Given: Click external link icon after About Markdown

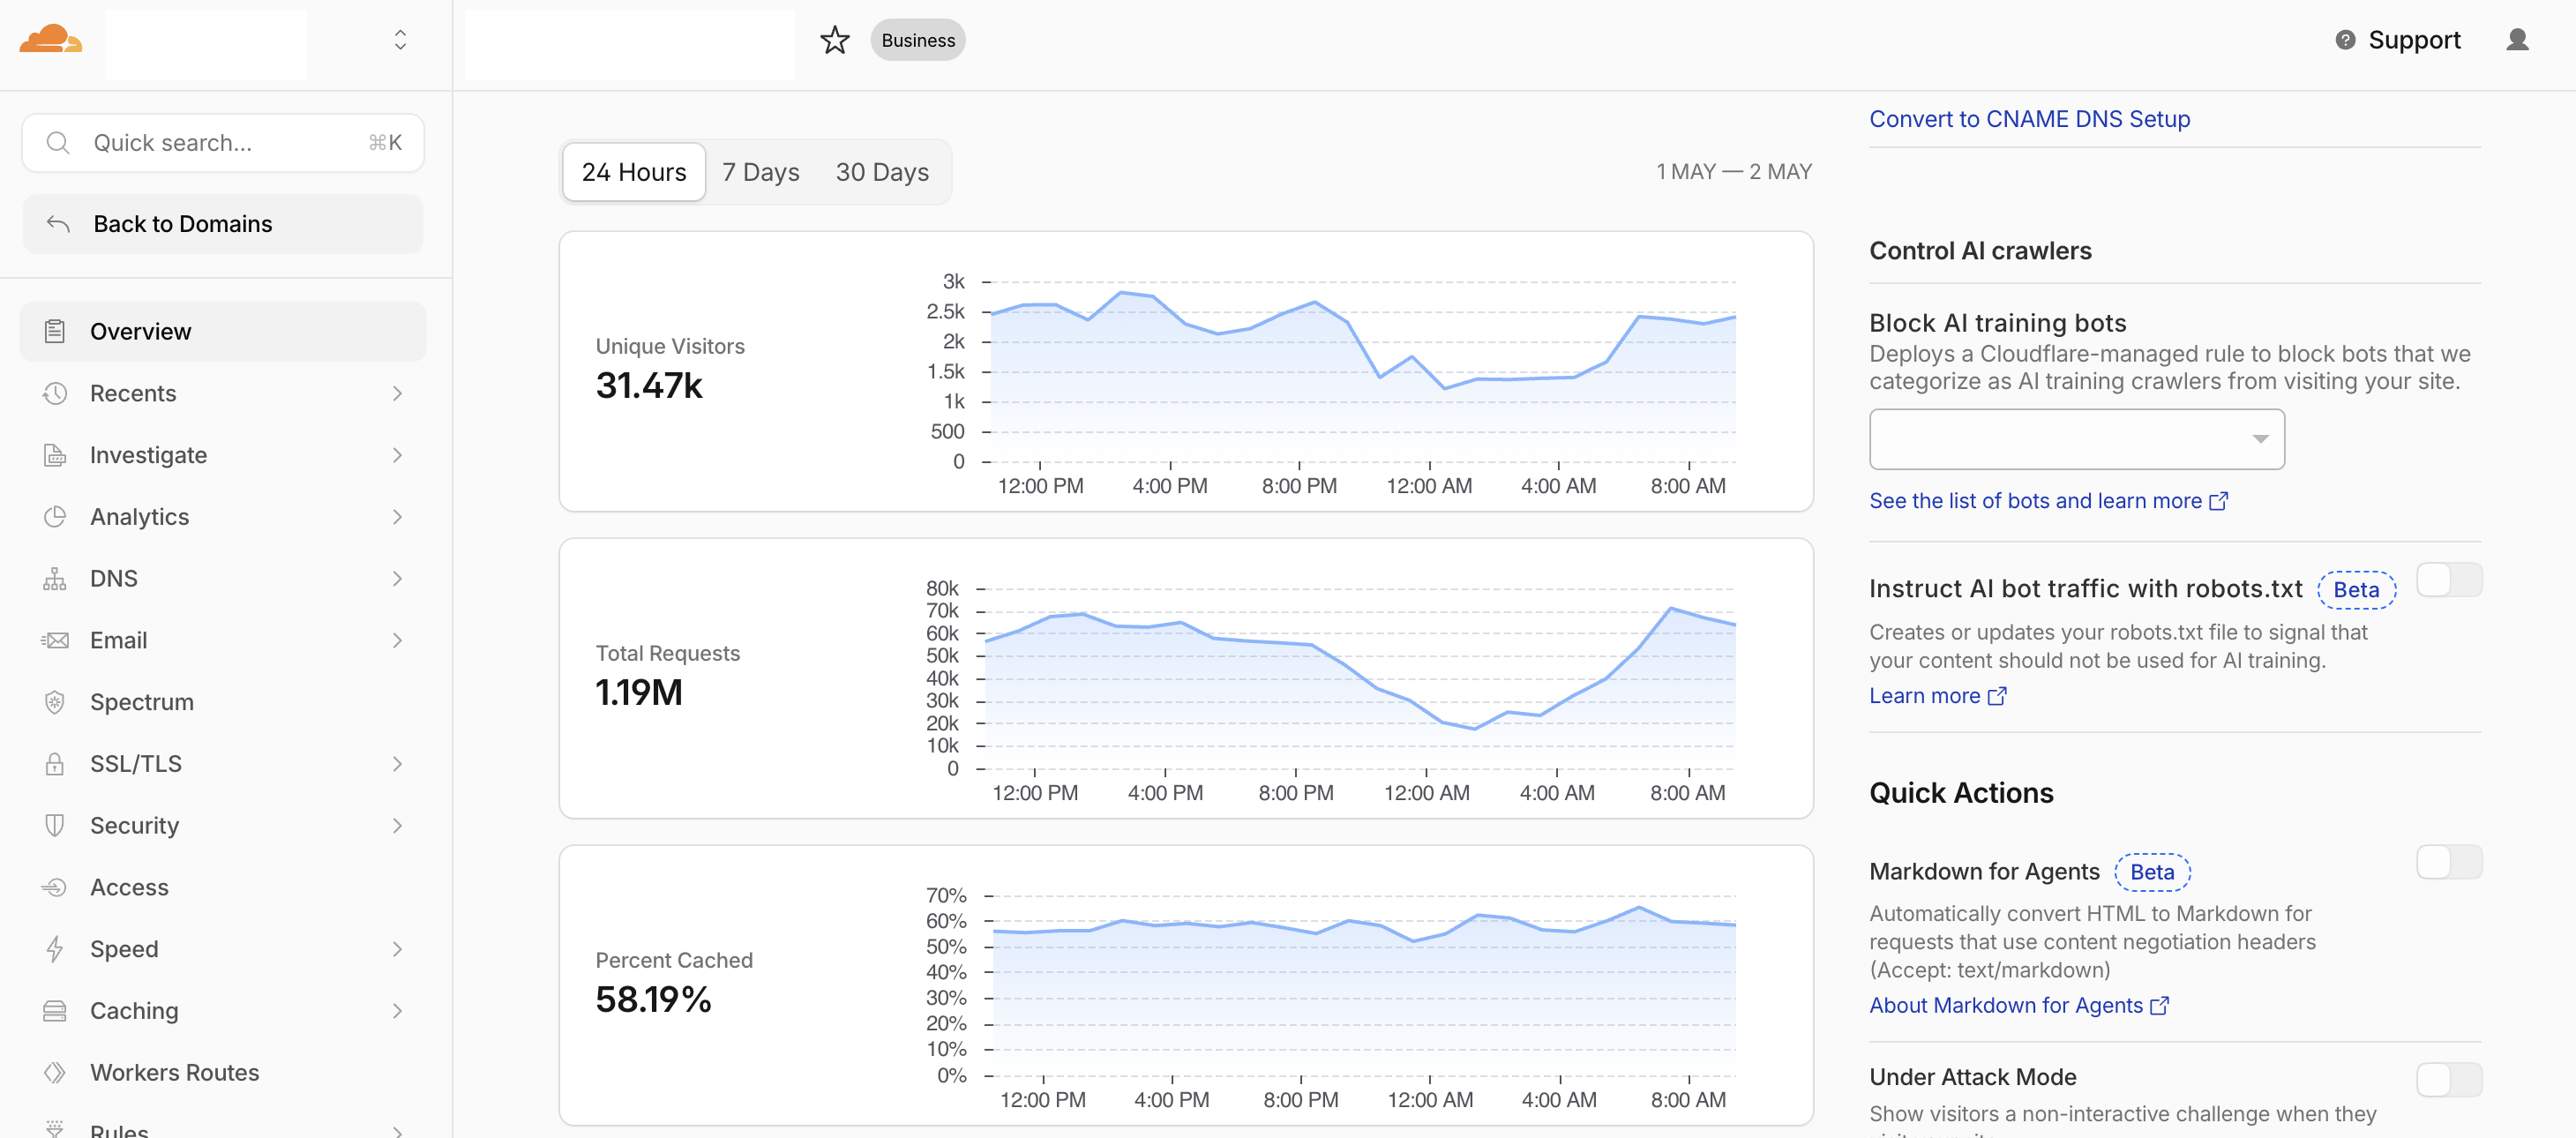Looking at the screenshot, I should (2159, 1006).
